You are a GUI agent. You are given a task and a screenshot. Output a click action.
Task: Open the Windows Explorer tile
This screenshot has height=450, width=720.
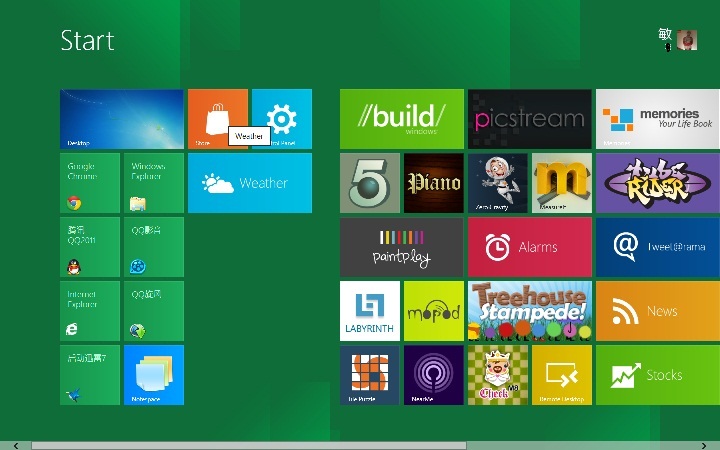(154, 183)
